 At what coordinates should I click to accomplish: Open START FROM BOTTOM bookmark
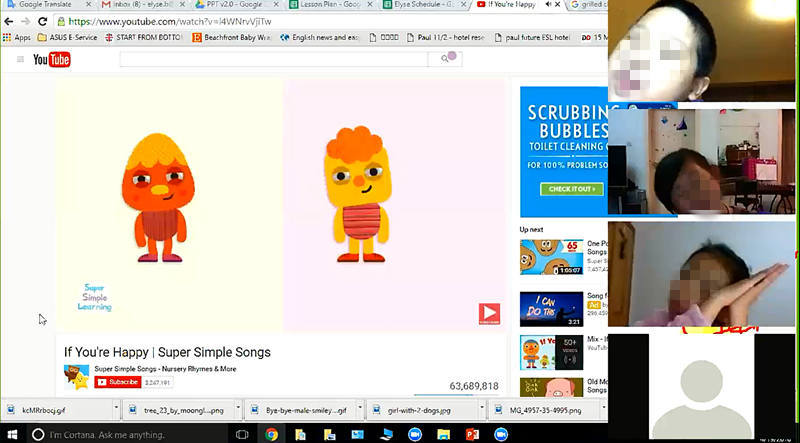(x=143, y=37)
